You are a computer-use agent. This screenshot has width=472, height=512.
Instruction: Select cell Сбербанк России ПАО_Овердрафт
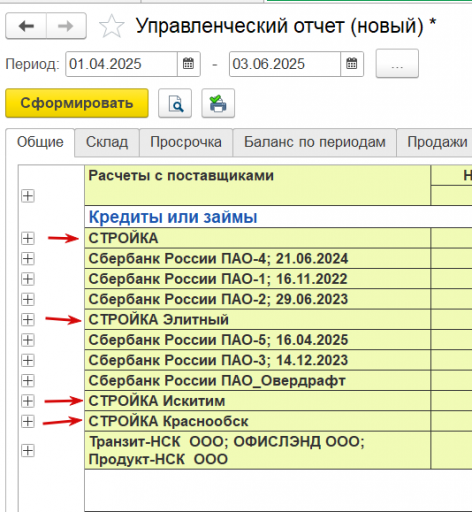[257, 380]
